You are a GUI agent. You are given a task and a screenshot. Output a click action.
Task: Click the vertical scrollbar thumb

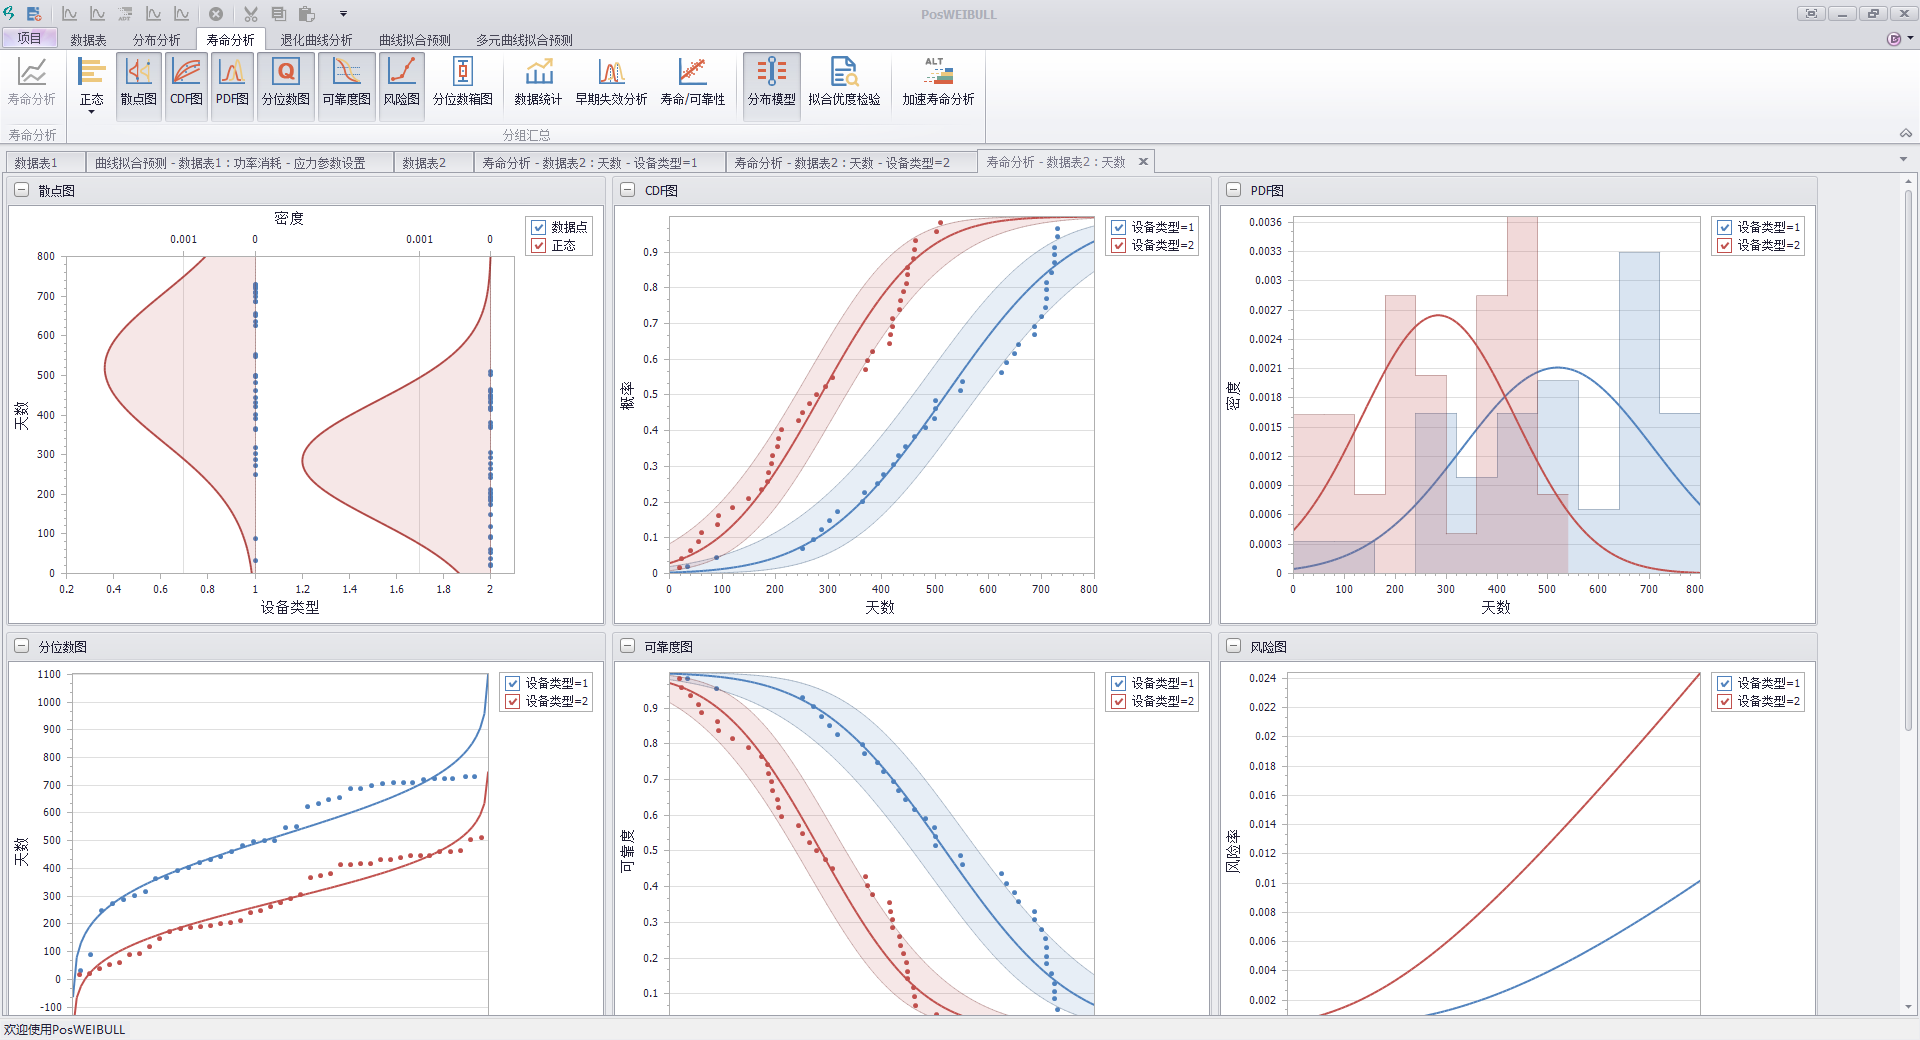coord(1908,460)
